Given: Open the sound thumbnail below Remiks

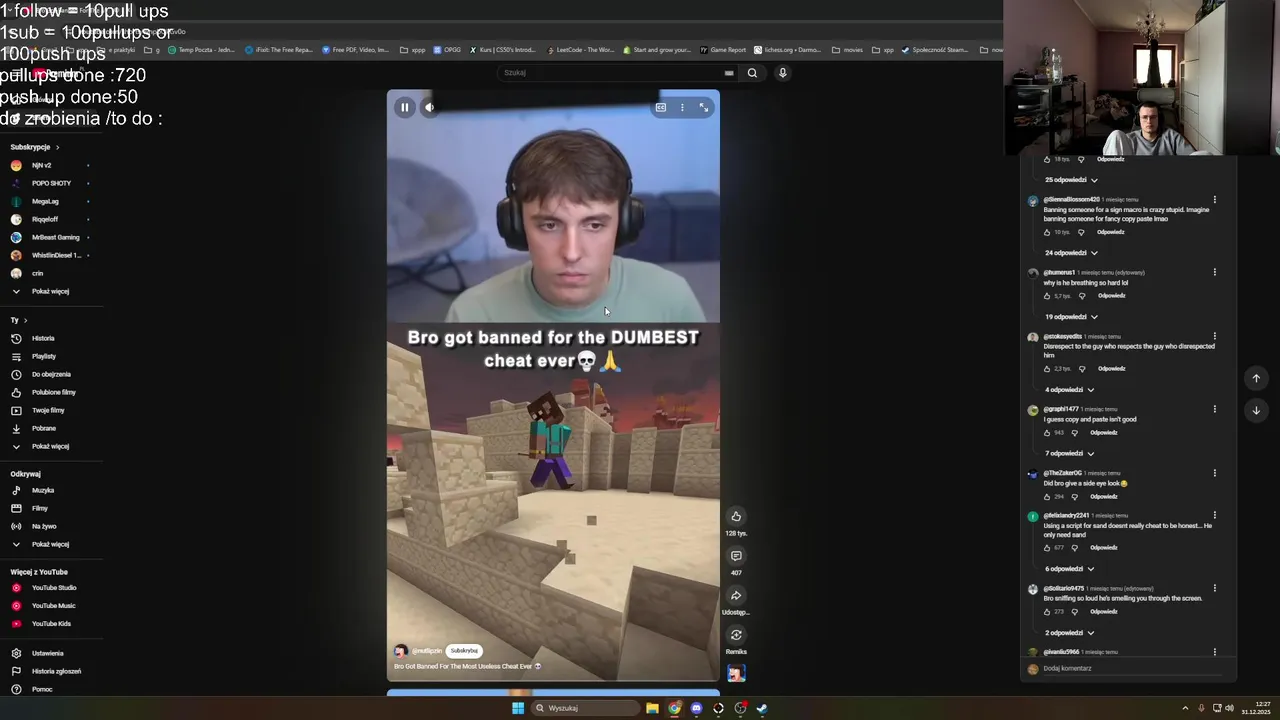Looking at the screenshot, I should 736,674.
